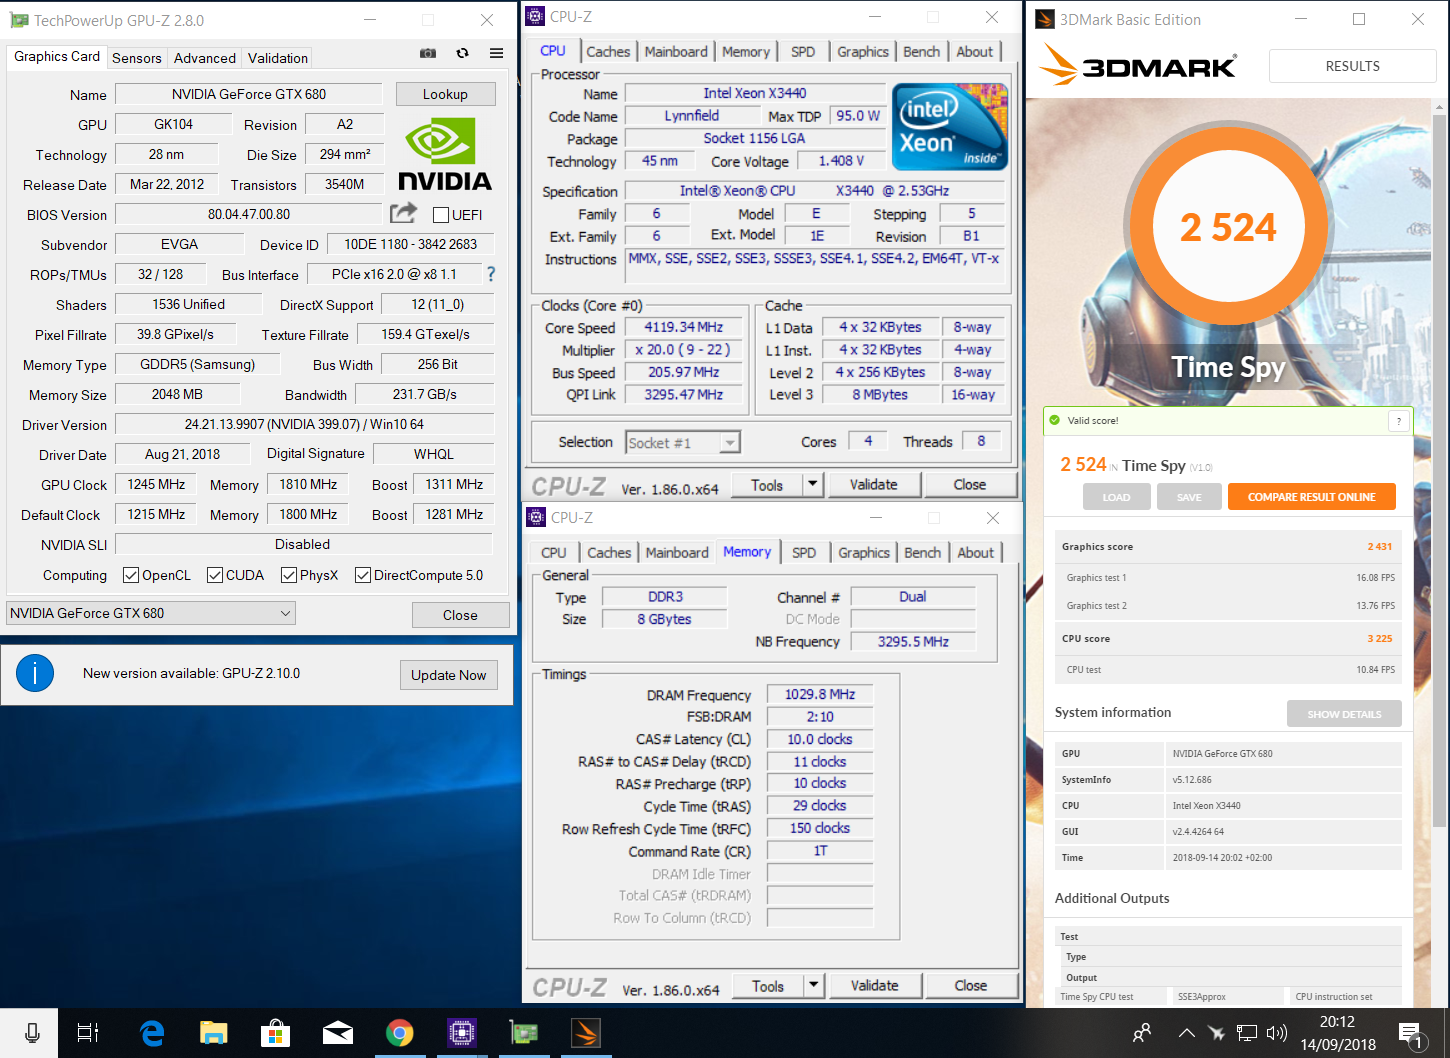Open Bench tab in upper CPU-Z window

pyautogui.click(x=921, y=52)
